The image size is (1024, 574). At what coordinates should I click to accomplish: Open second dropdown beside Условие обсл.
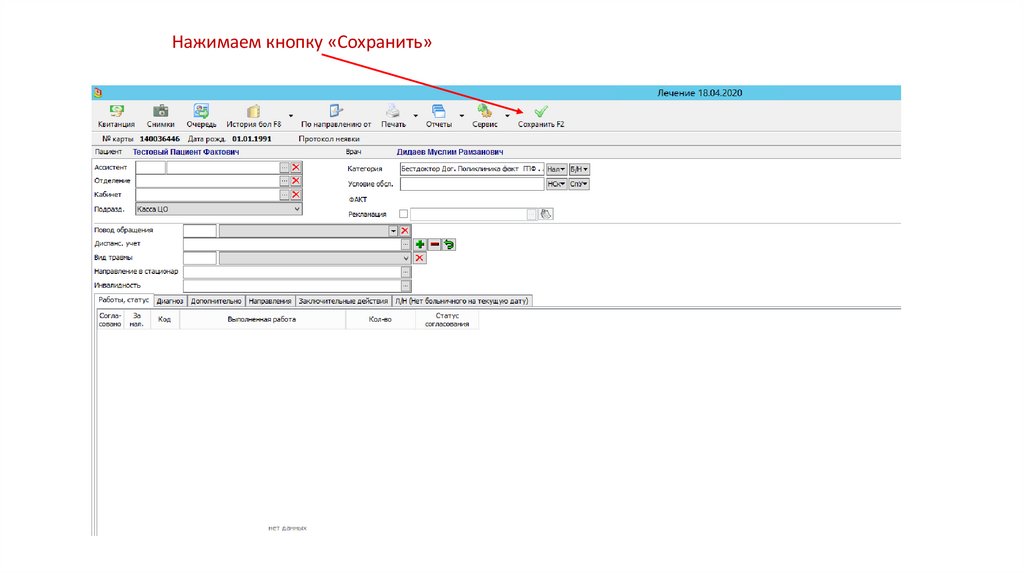coord(579,184)
